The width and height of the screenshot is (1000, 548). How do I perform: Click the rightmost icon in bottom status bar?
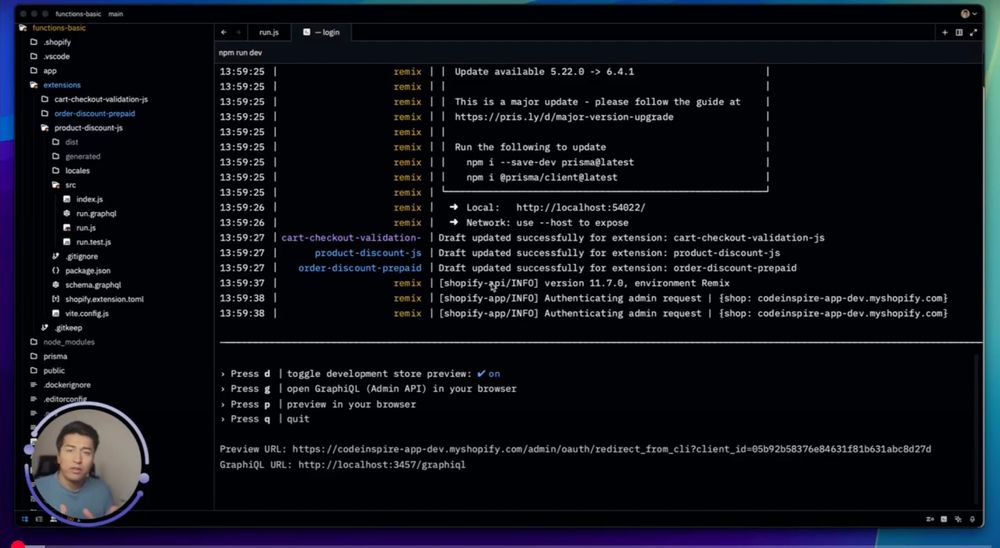click(x=973, y=519)
